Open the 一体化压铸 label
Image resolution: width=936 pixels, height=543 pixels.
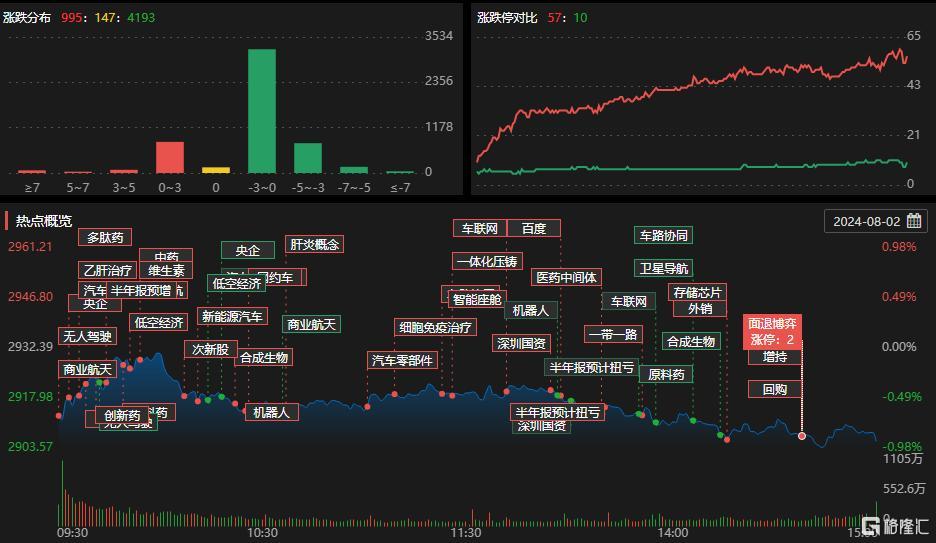pyautogui.click(x=487, y=261)
